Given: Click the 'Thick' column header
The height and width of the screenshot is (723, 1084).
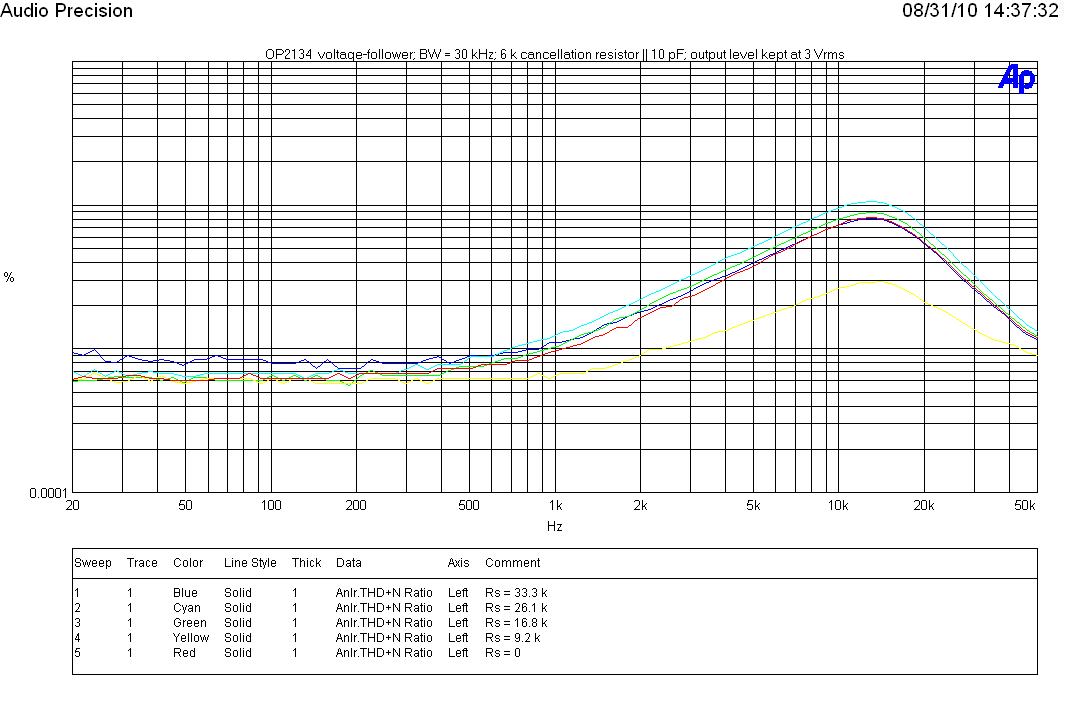Looking at the screenshot, I should point(306,563).
